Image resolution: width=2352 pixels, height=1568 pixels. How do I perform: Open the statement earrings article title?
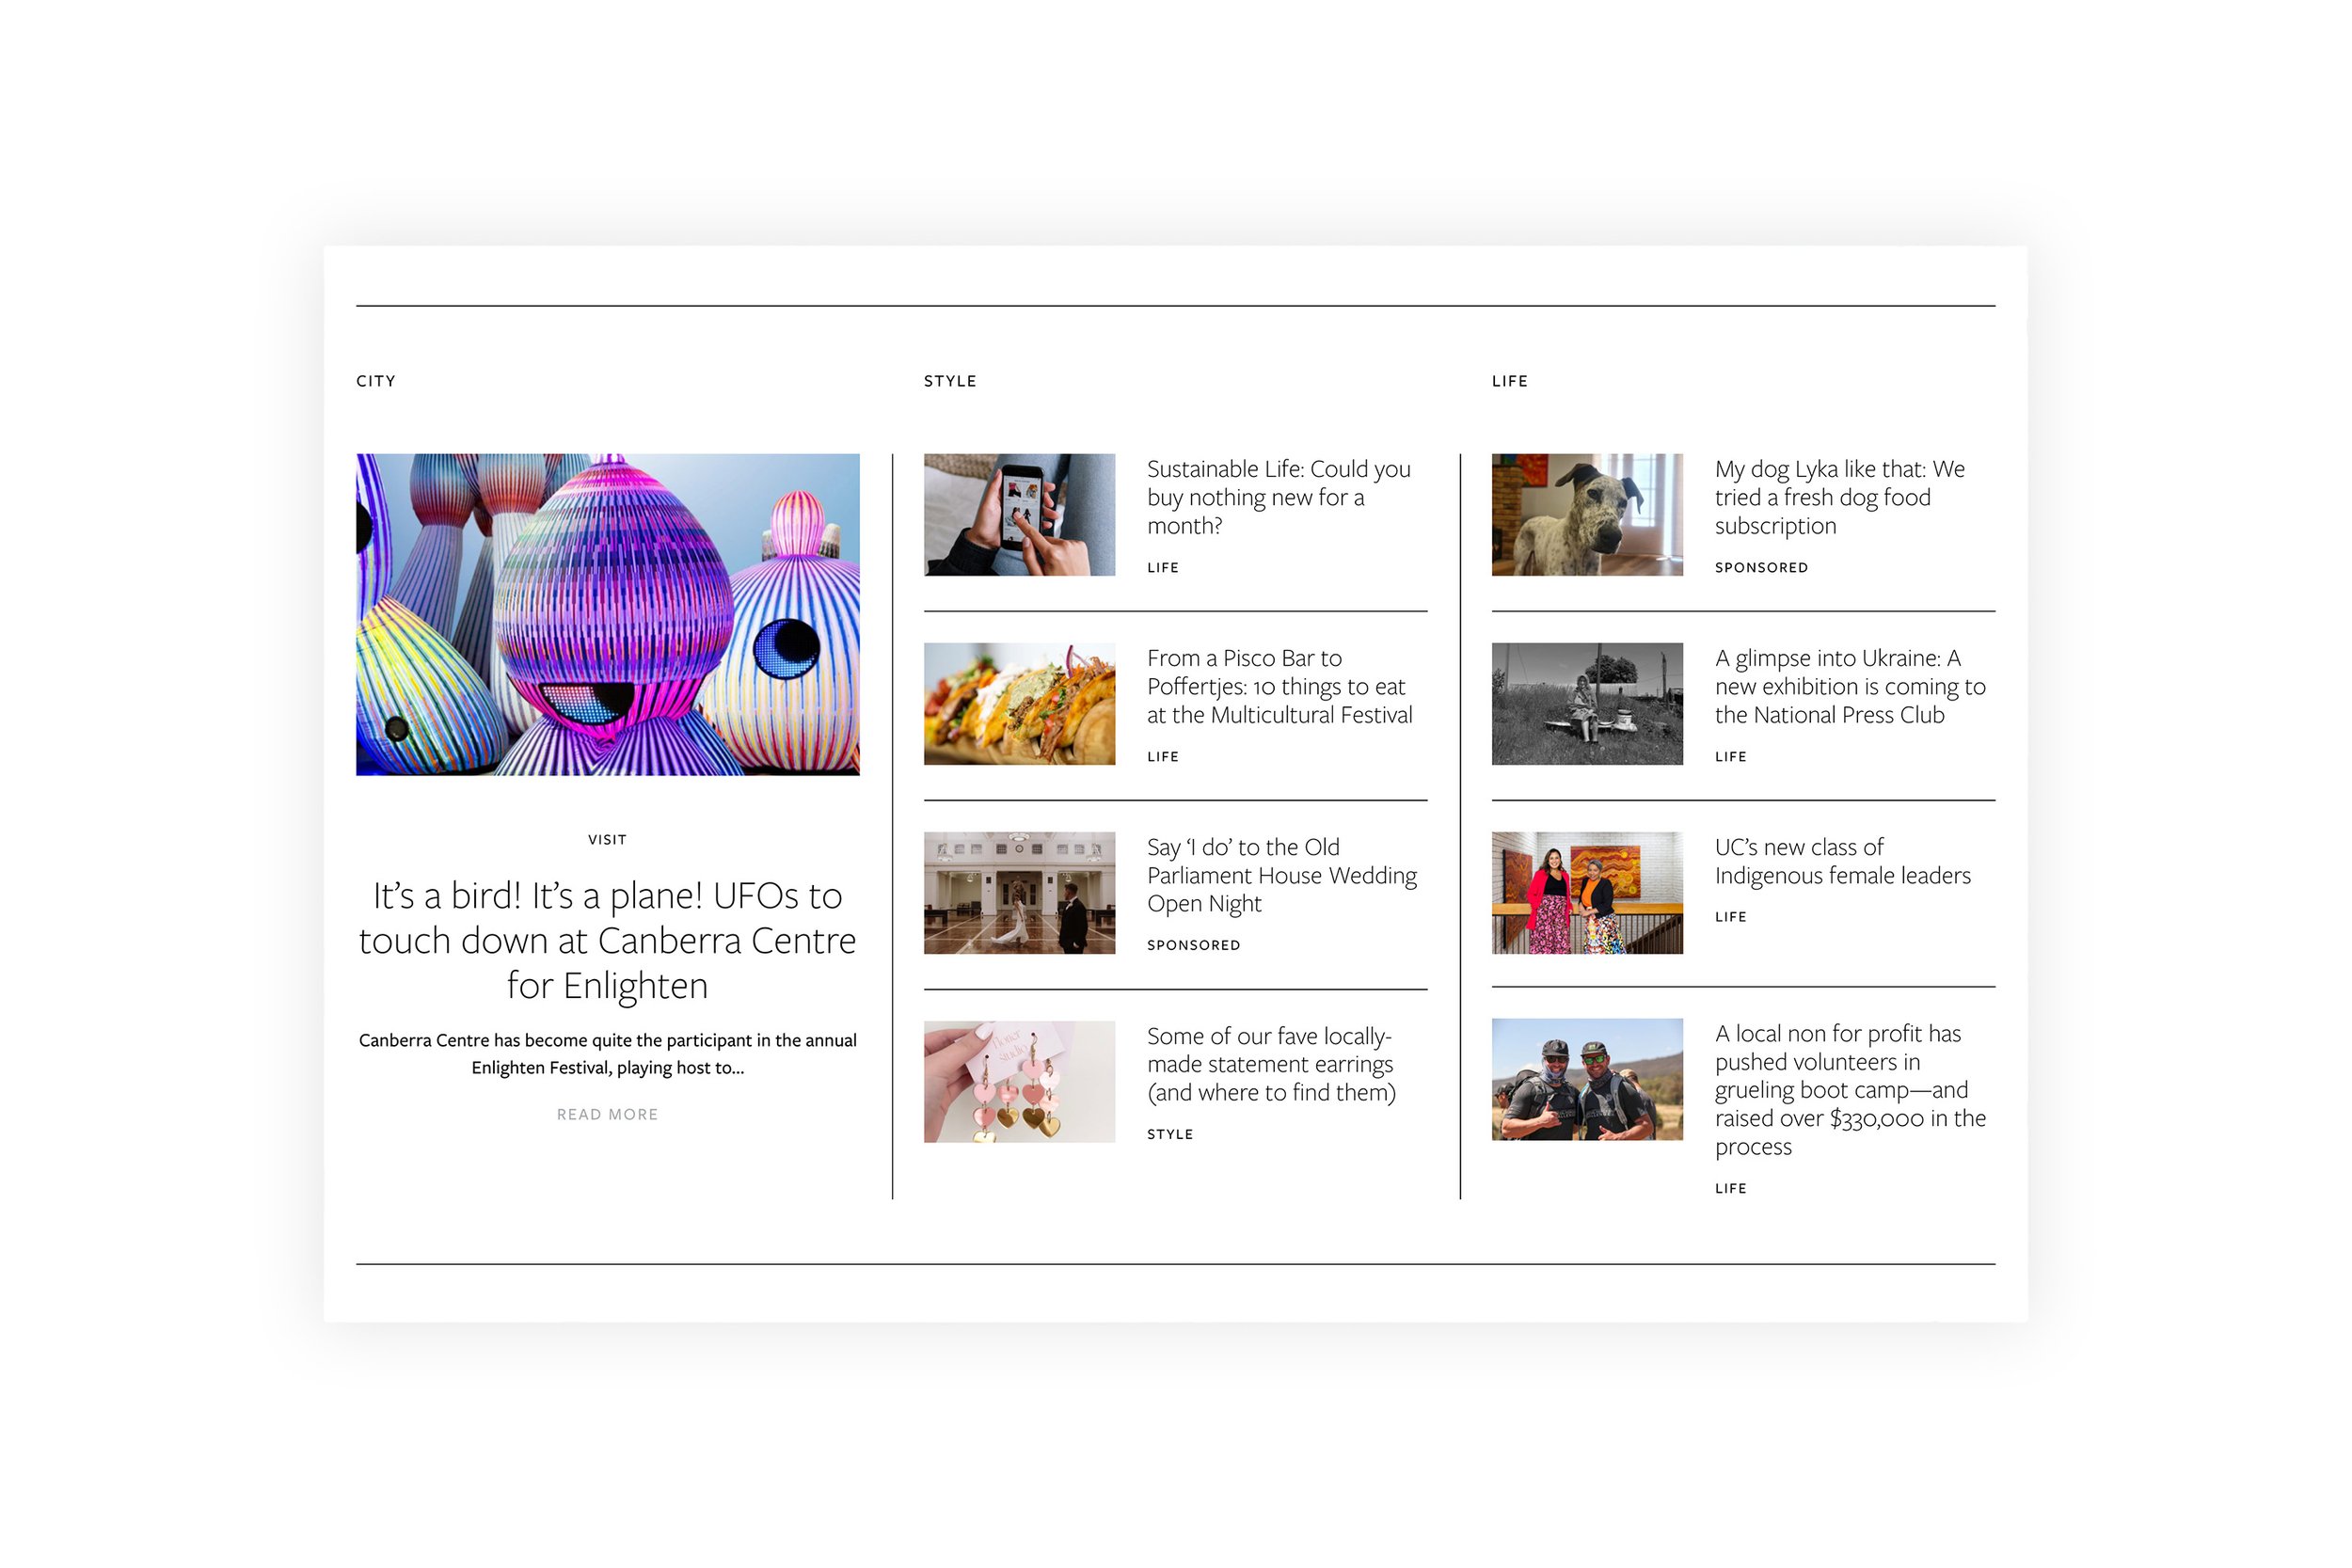click(x=1270, y=1064)
